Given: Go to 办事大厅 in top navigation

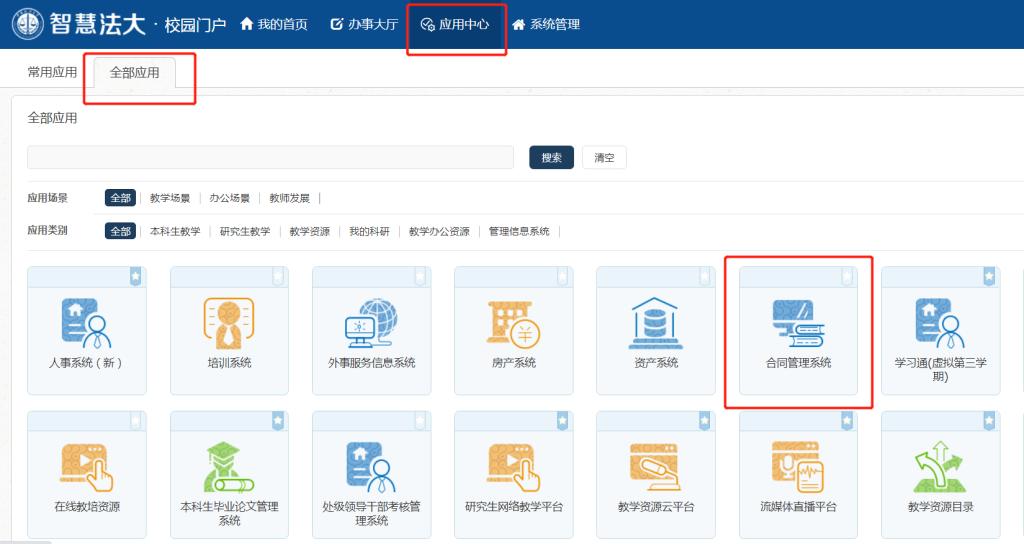Looking at the screenshot, I should pyautogui.click(x=364, y=24).
